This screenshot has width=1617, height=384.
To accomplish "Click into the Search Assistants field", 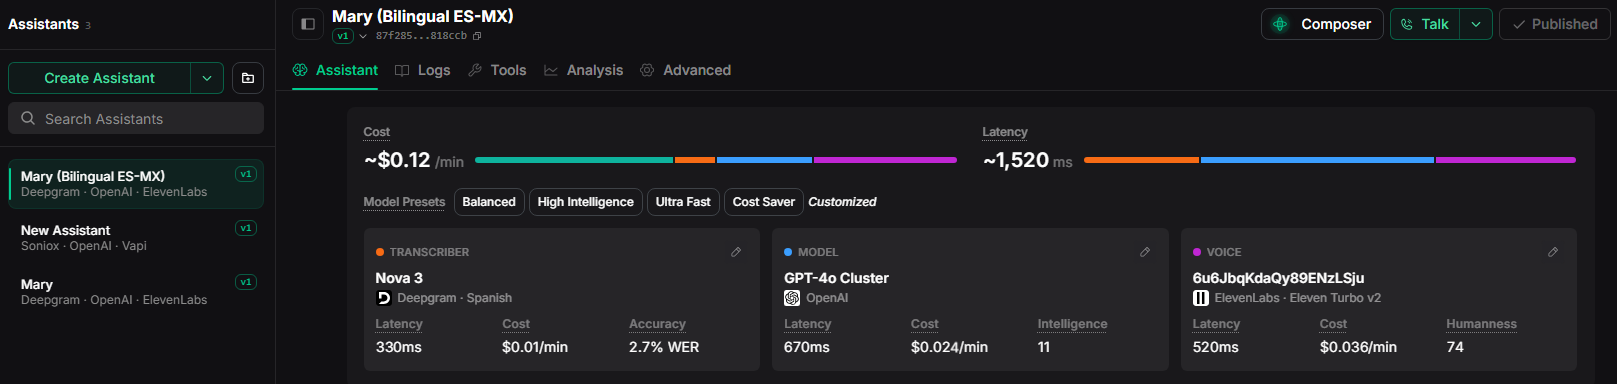I will [136, 118].
